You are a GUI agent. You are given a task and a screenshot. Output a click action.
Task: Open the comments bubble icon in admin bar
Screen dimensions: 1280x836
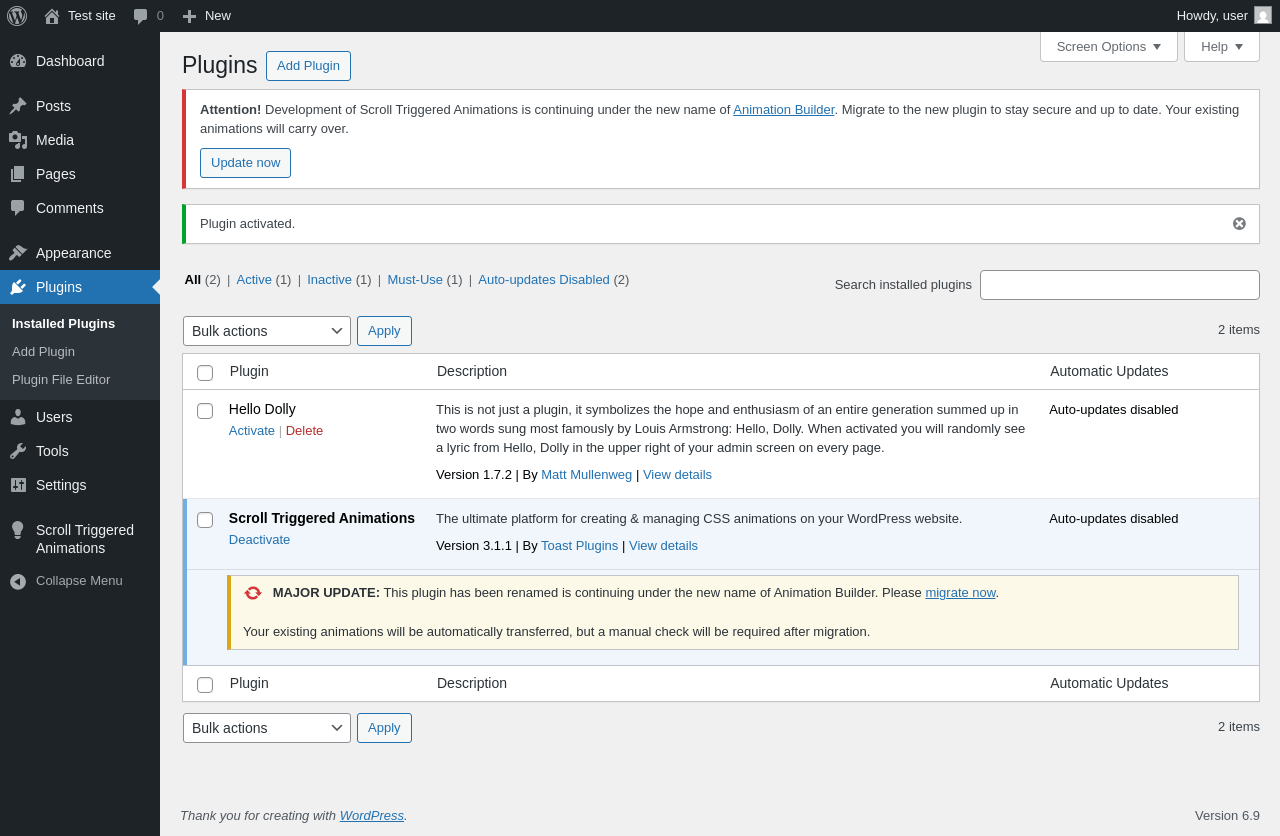[141, 16]
